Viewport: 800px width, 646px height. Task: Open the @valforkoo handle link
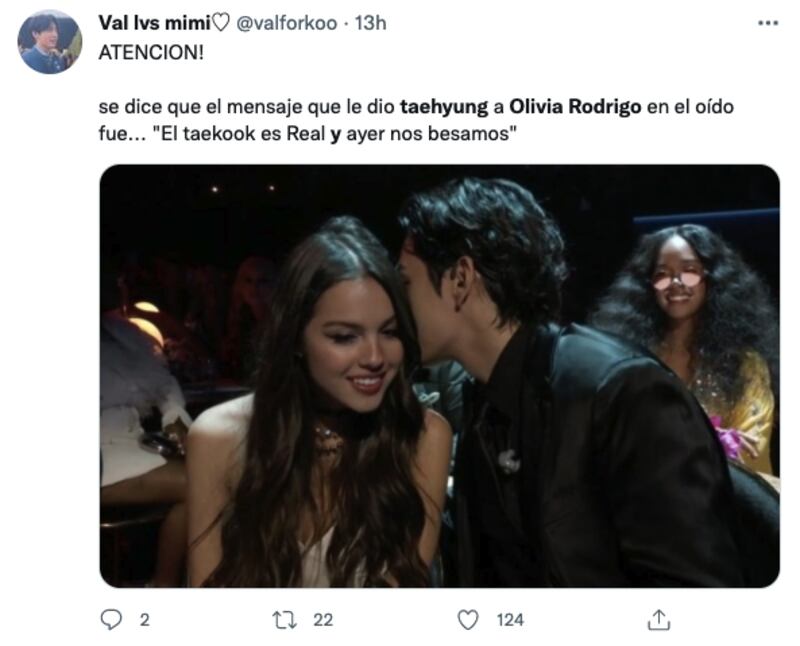pyautogui.click(x=285, y=23)
